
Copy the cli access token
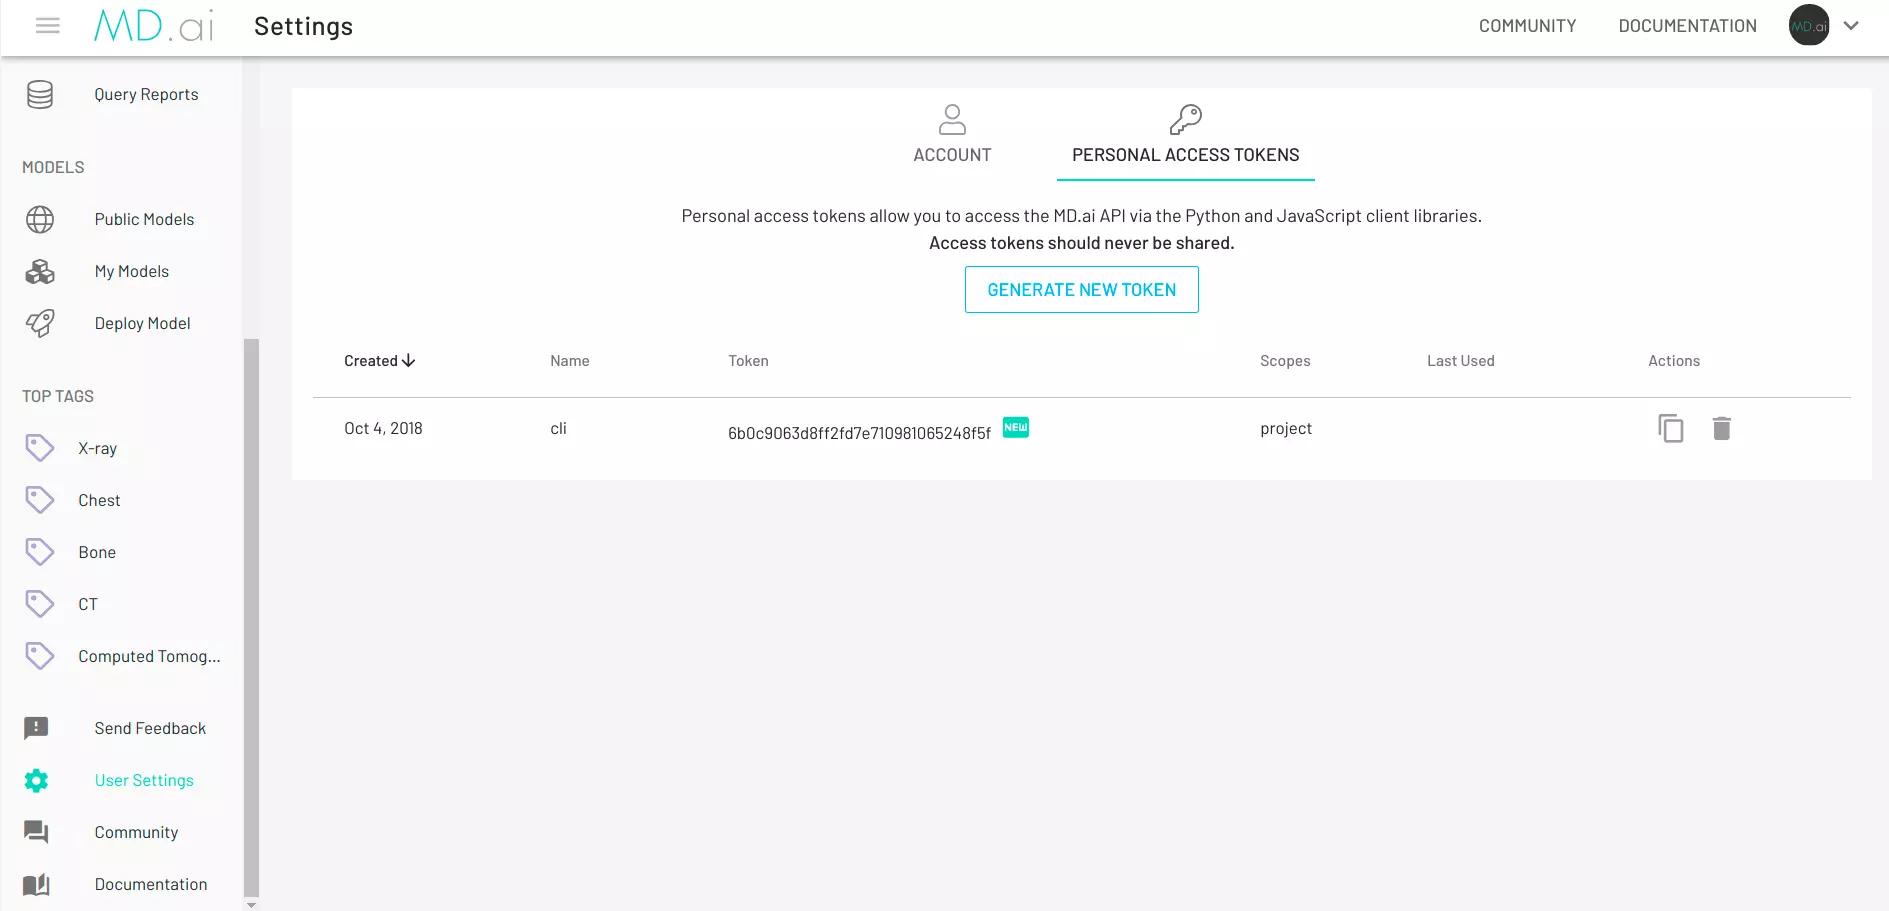[x=1670, y=428]
